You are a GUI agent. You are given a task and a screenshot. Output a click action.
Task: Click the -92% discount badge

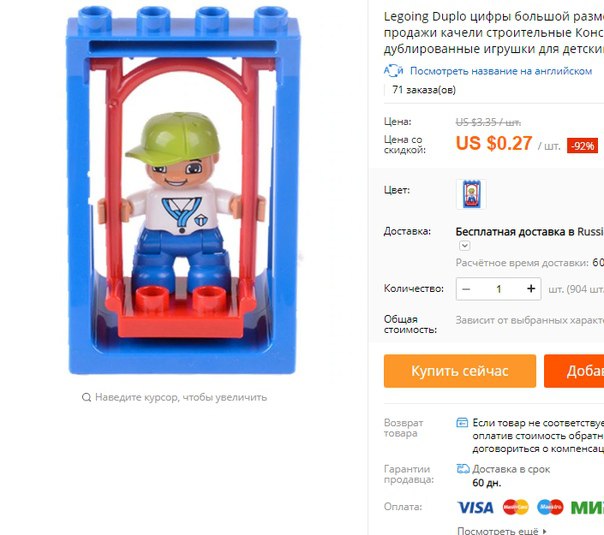pyautogui.click(x=582, y=146)
